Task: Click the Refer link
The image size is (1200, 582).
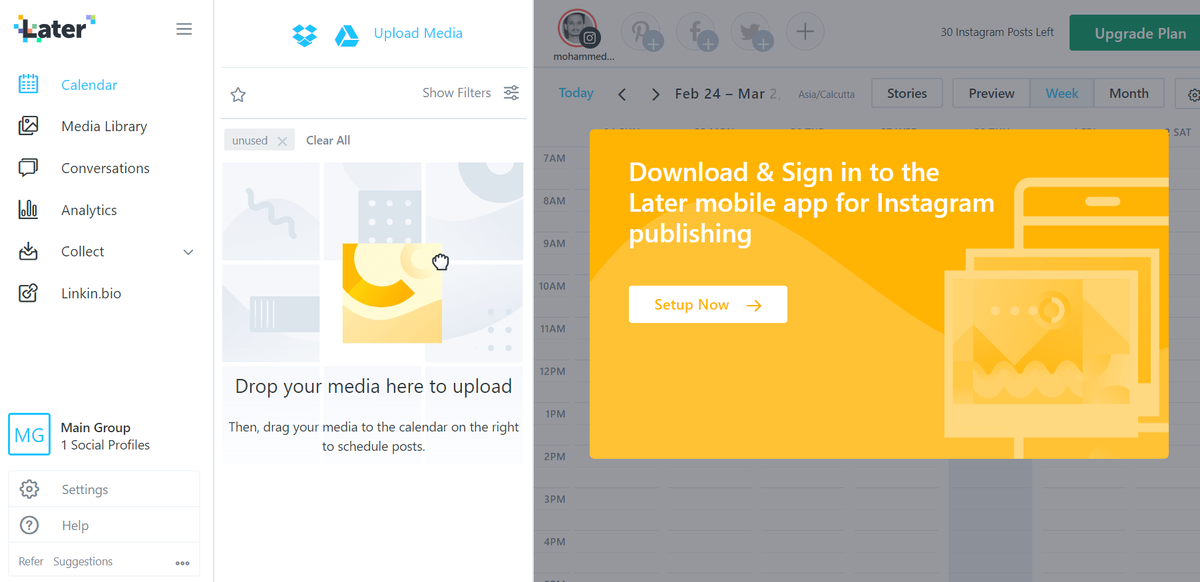Action: coord(31,562)
